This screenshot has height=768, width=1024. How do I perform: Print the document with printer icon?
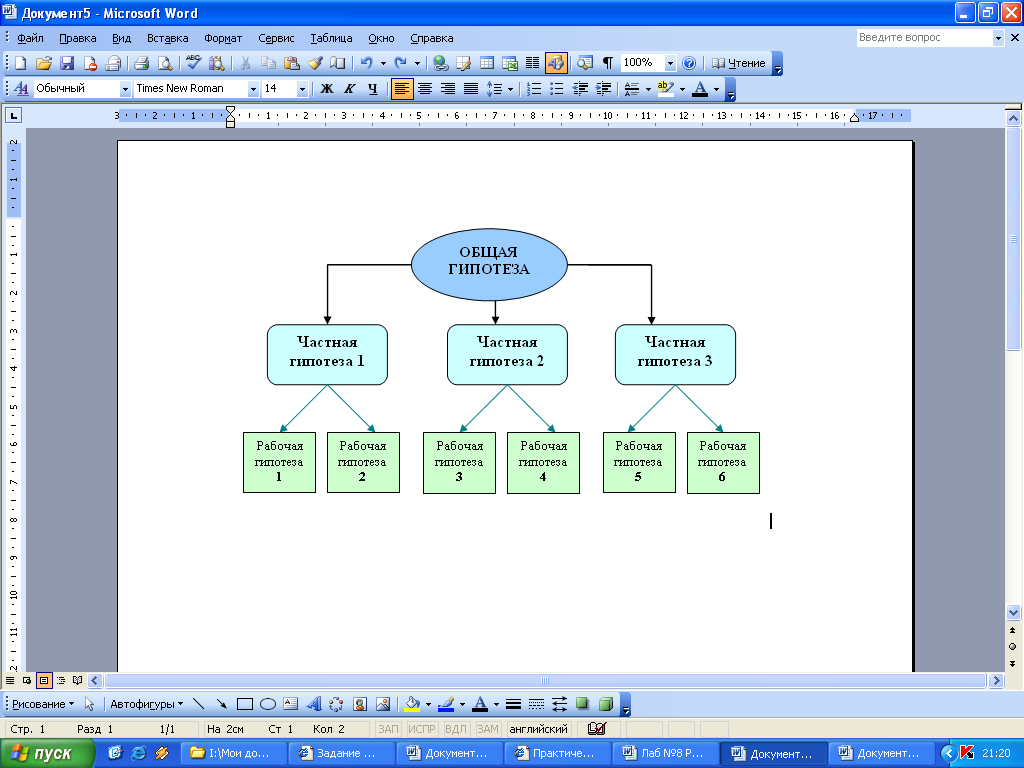pos(141,63)
